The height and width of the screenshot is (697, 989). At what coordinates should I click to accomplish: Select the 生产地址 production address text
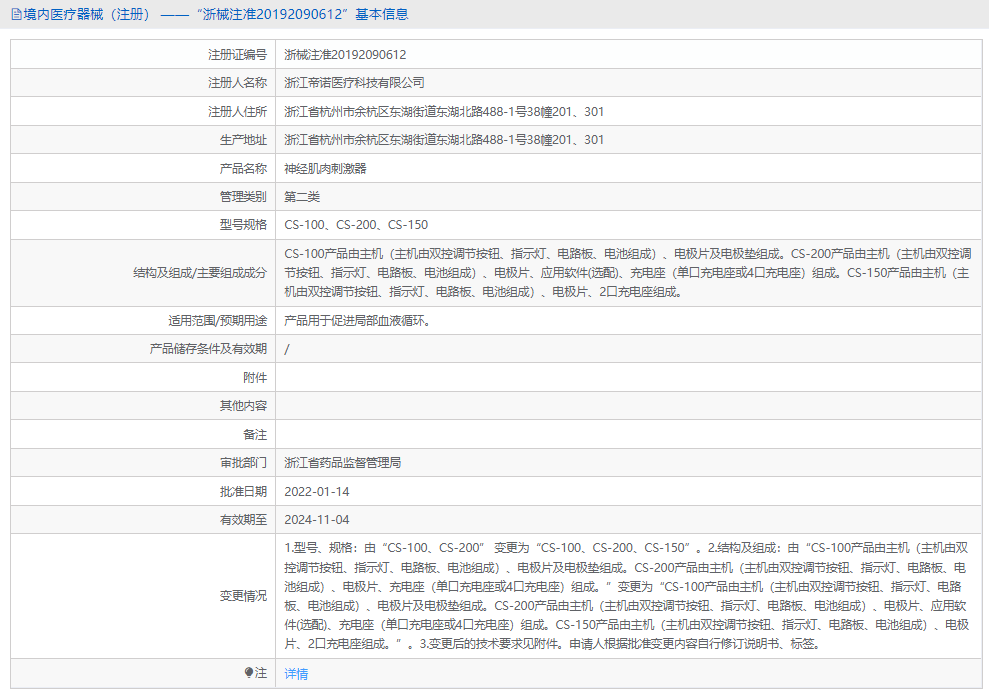tap(441, 139)
